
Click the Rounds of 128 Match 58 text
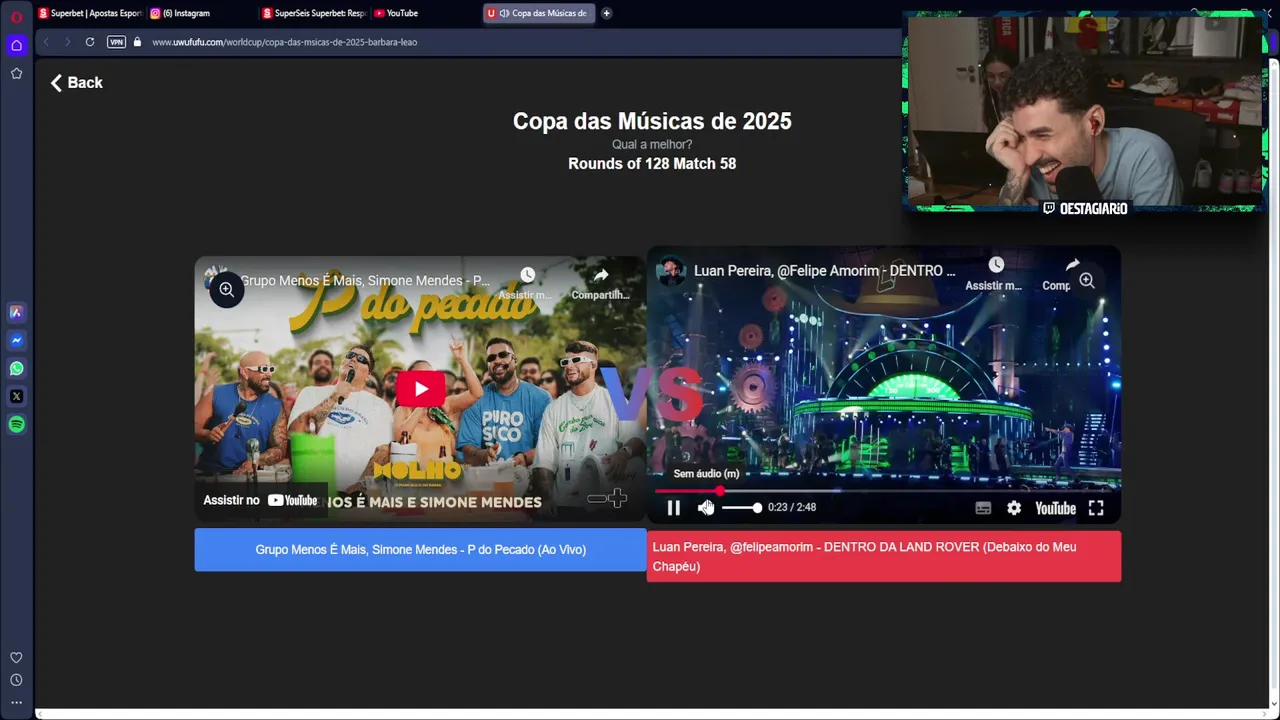(652, 164)
